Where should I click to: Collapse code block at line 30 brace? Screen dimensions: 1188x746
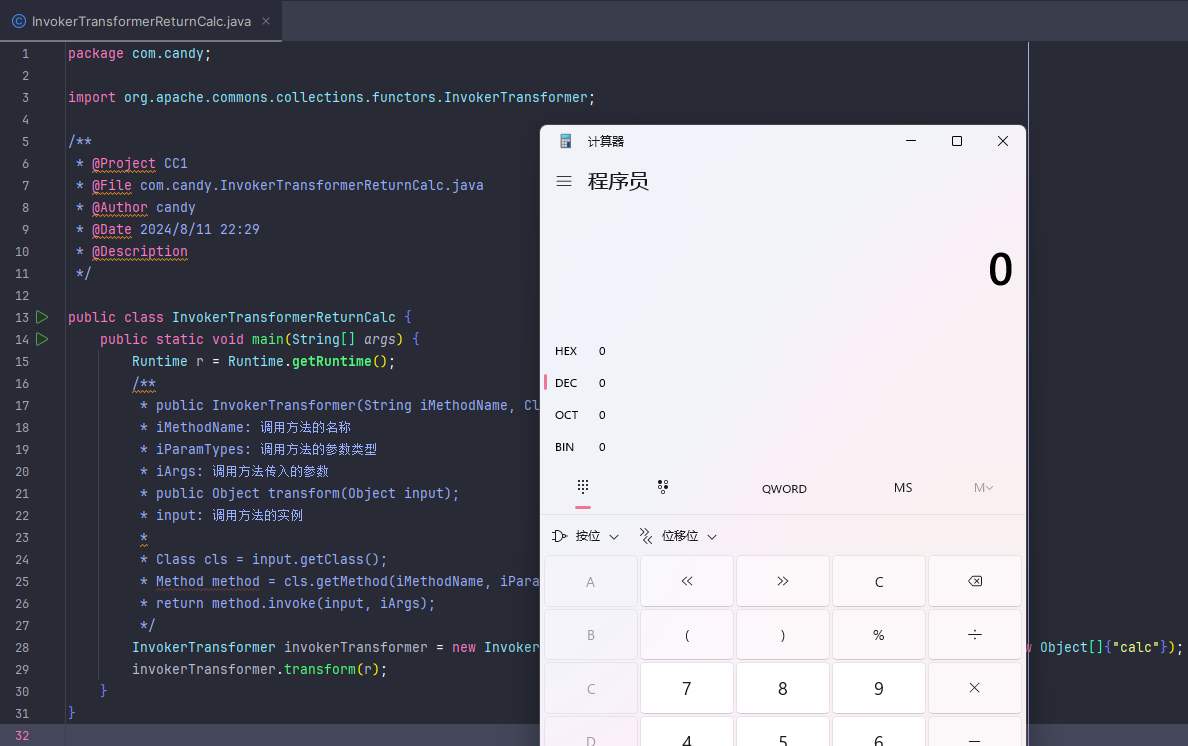tap(104, 691)
